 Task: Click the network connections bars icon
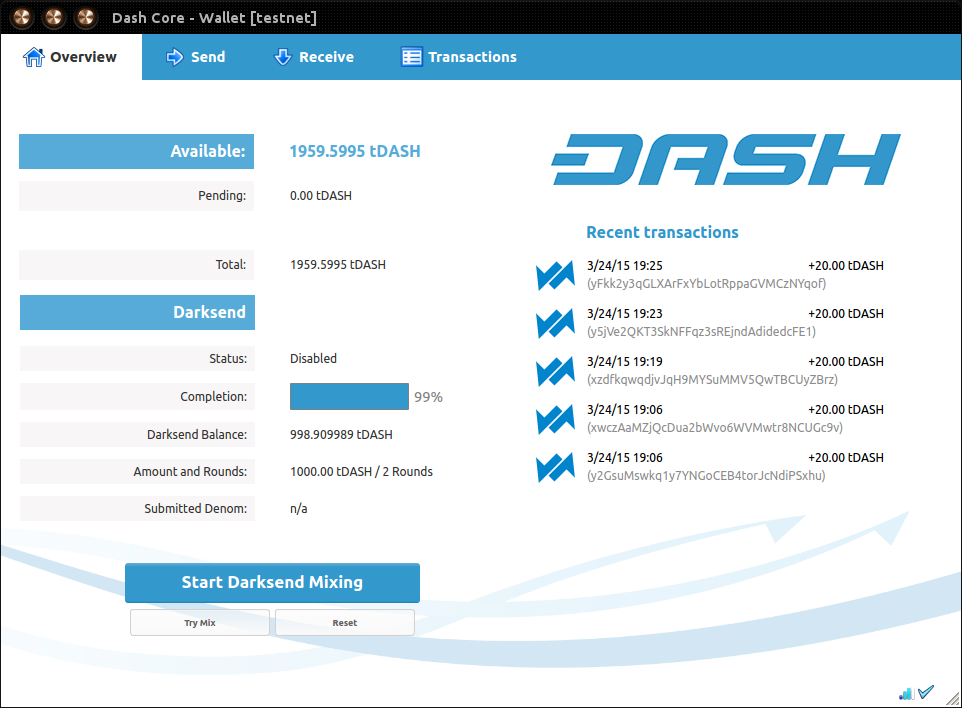pos(906,694)
